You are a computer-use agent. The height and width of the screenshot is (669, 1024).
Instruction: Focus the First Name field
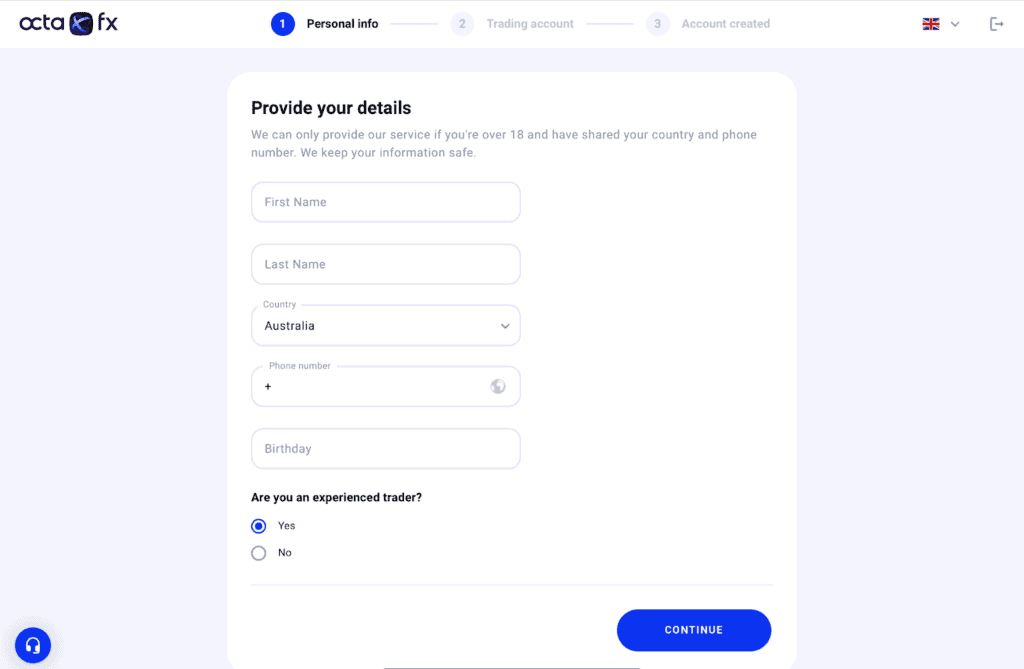[386, 202]
